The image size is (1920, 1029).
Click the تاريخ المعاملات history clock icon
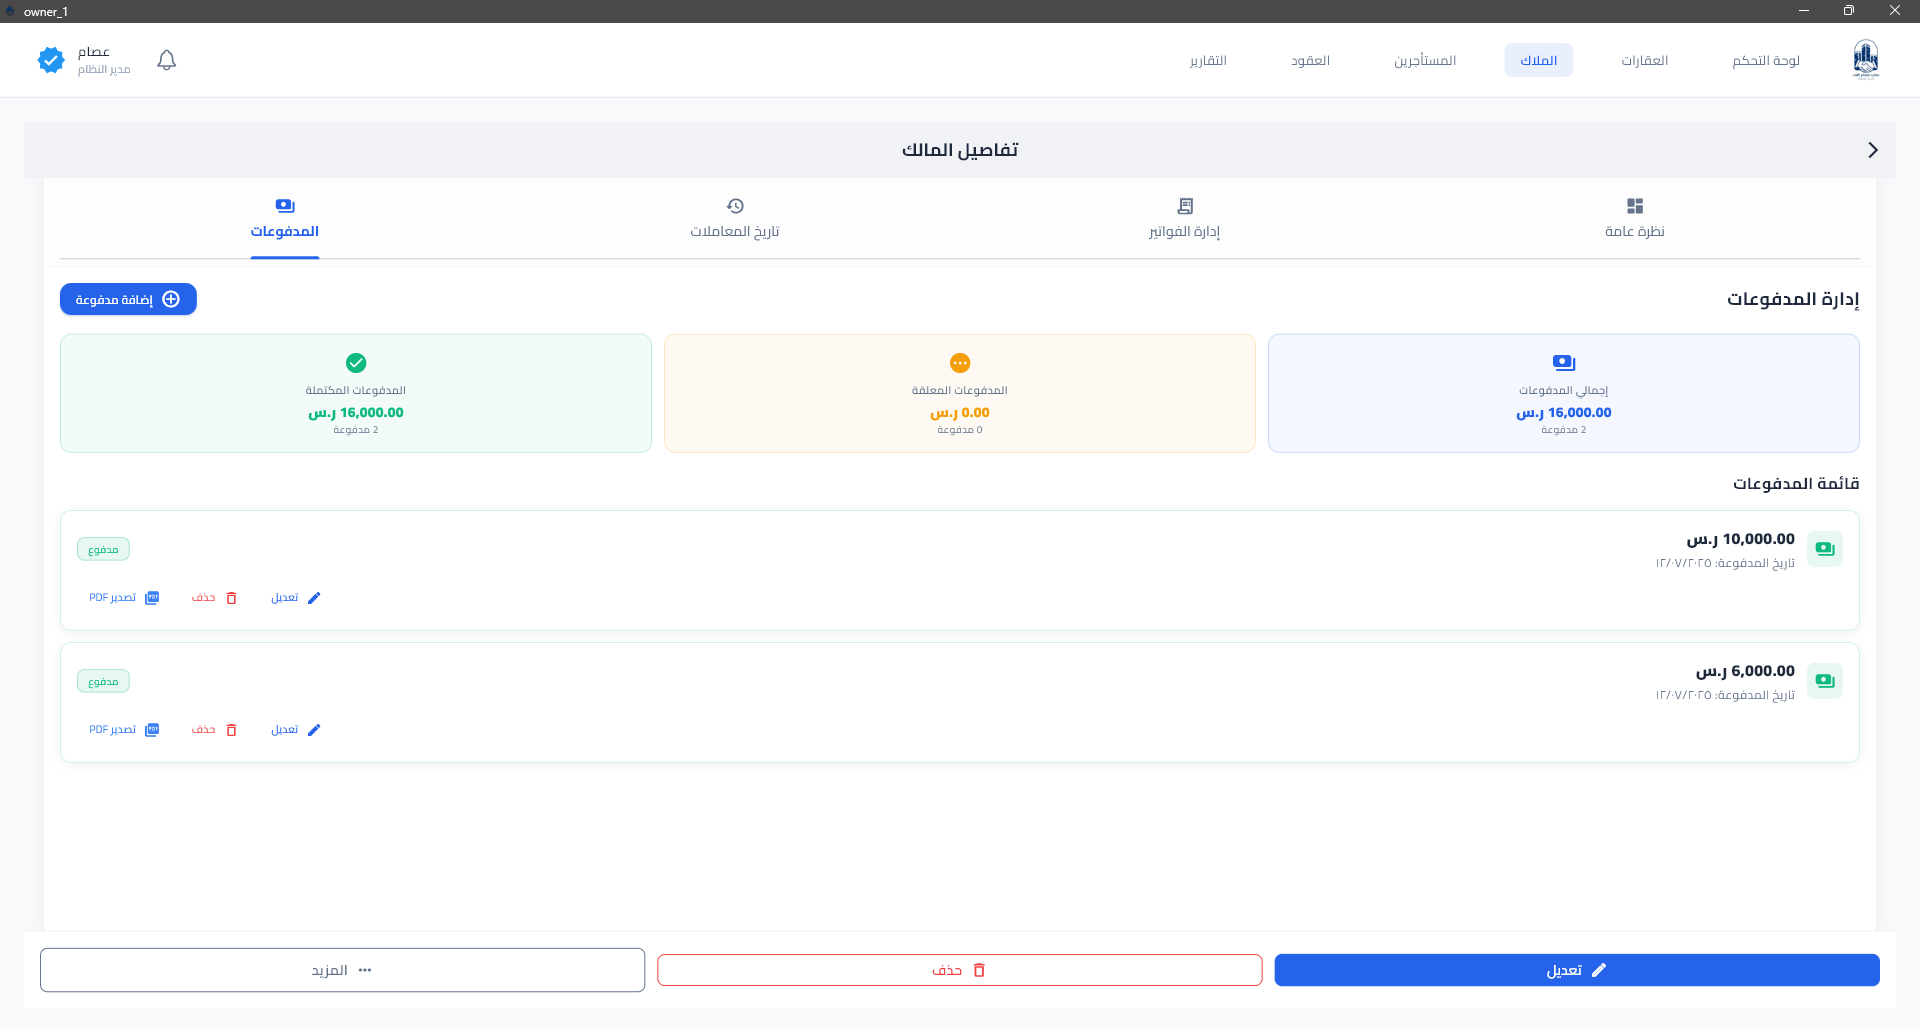click(x=735, y=206)
